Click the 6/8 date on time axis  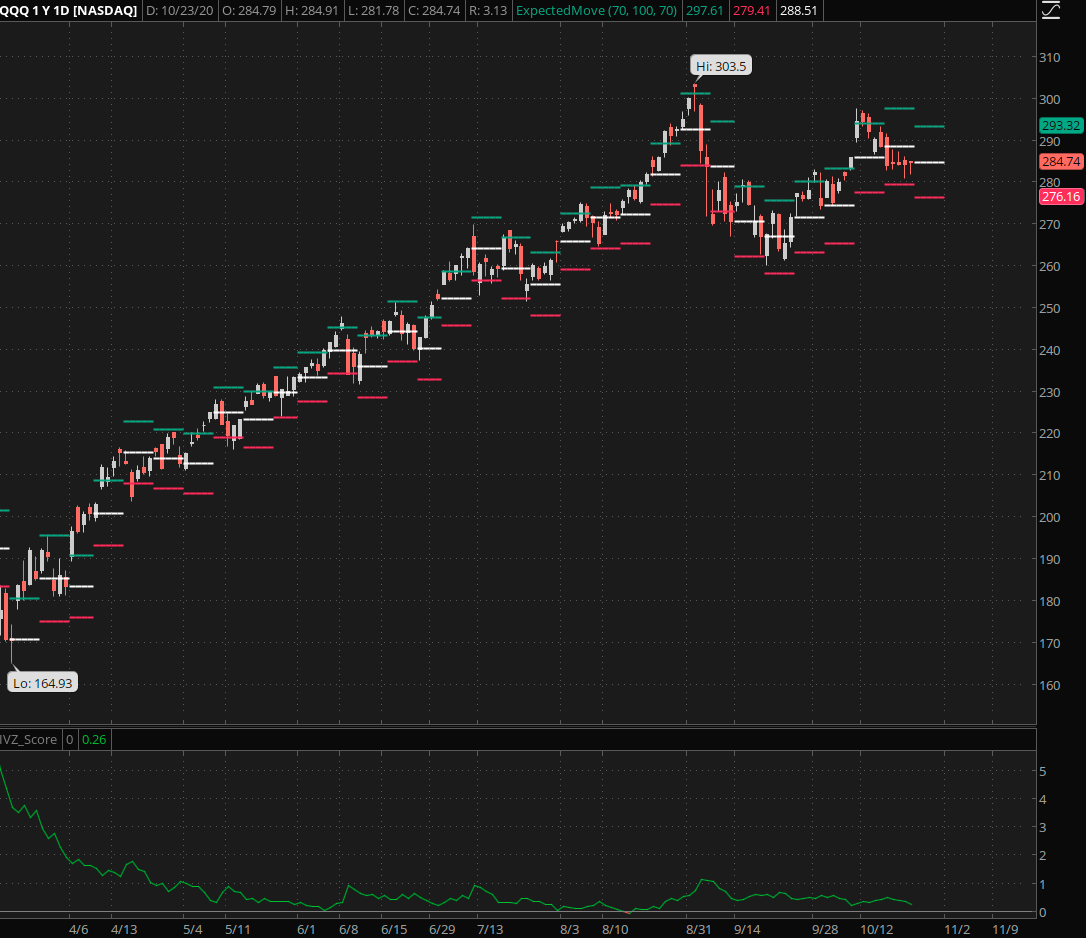pyautogui.click(x=348, y=929)
